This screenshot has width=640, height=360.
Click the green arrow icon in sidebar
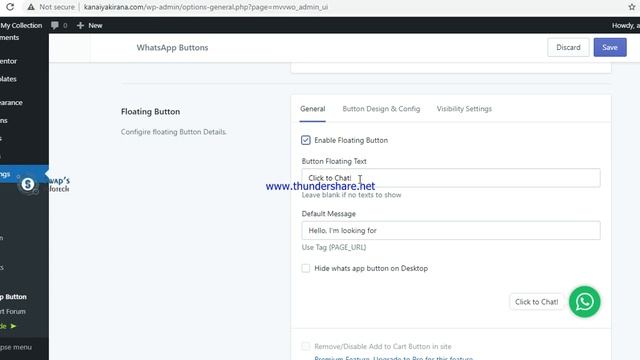[13, 326]
